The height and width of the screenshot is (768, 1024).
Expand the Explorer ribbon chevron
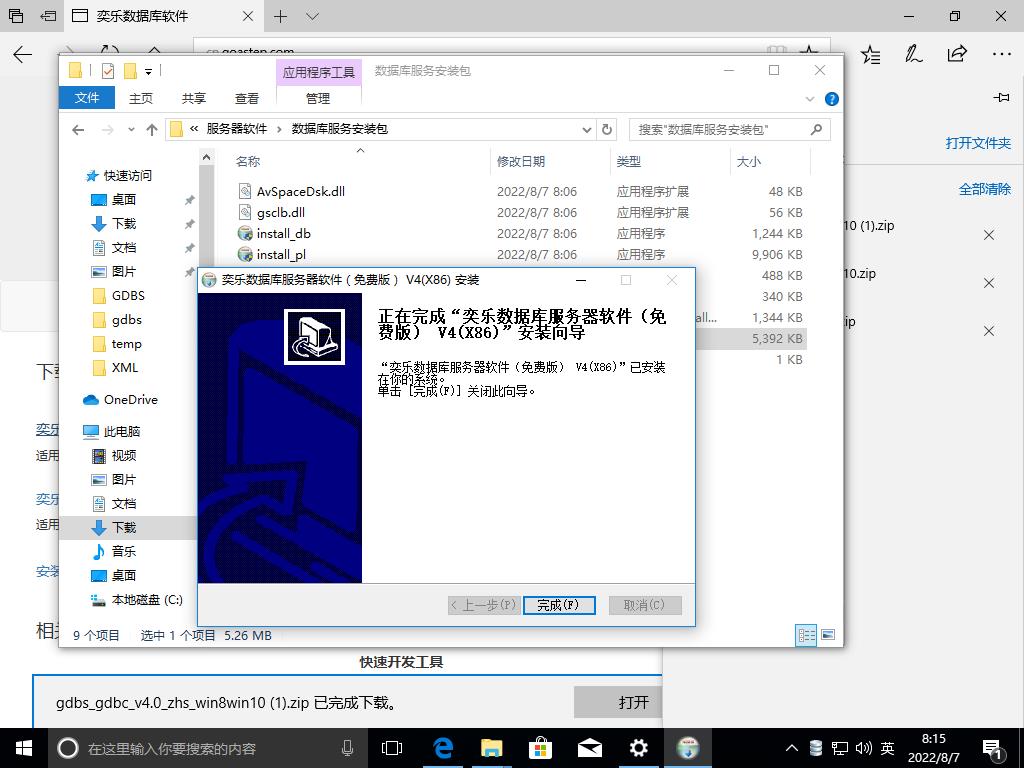[811, 99]
